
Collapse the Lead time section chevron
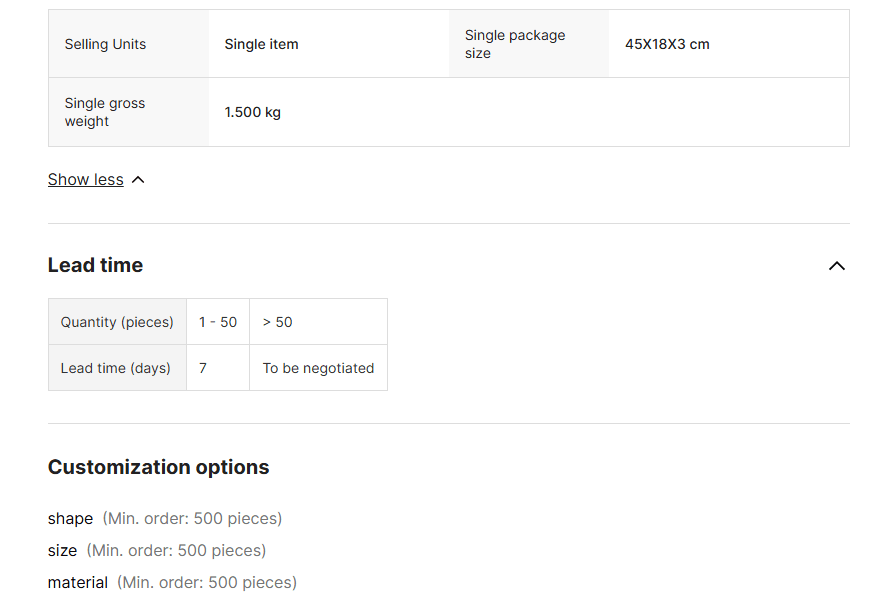coord(837,266)
